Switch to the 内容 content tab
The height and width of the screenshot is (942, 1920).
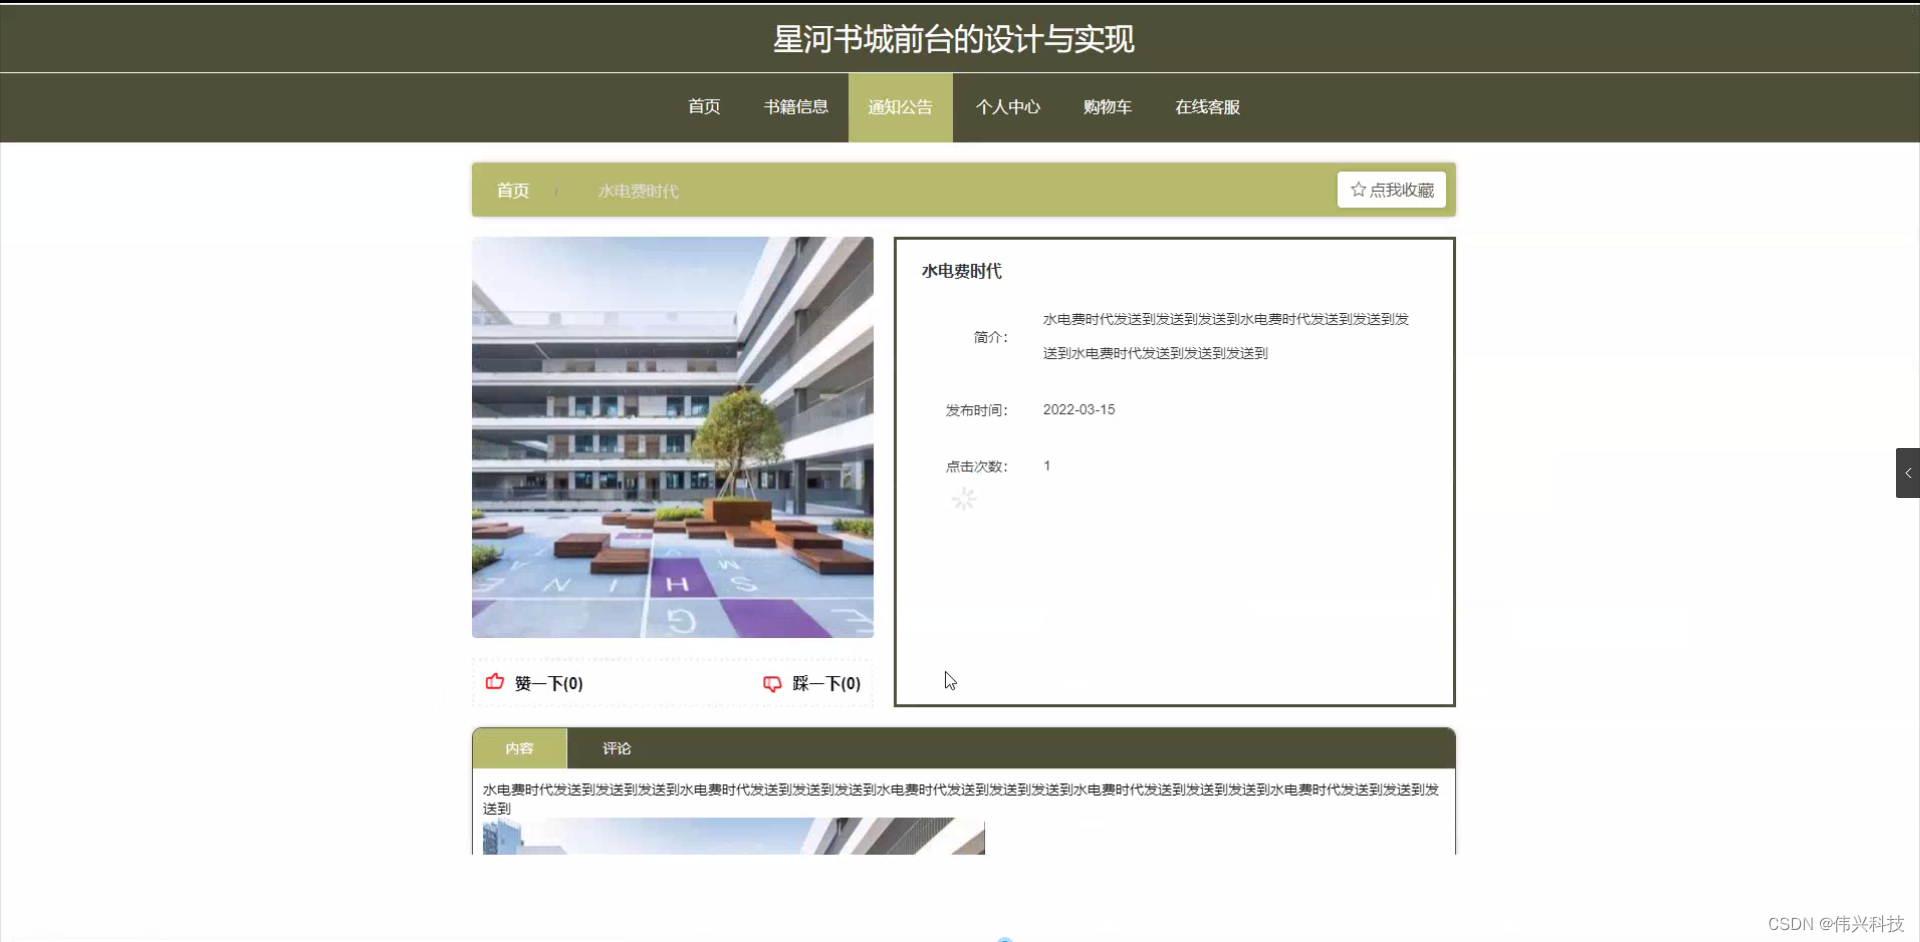click(520, 748)
